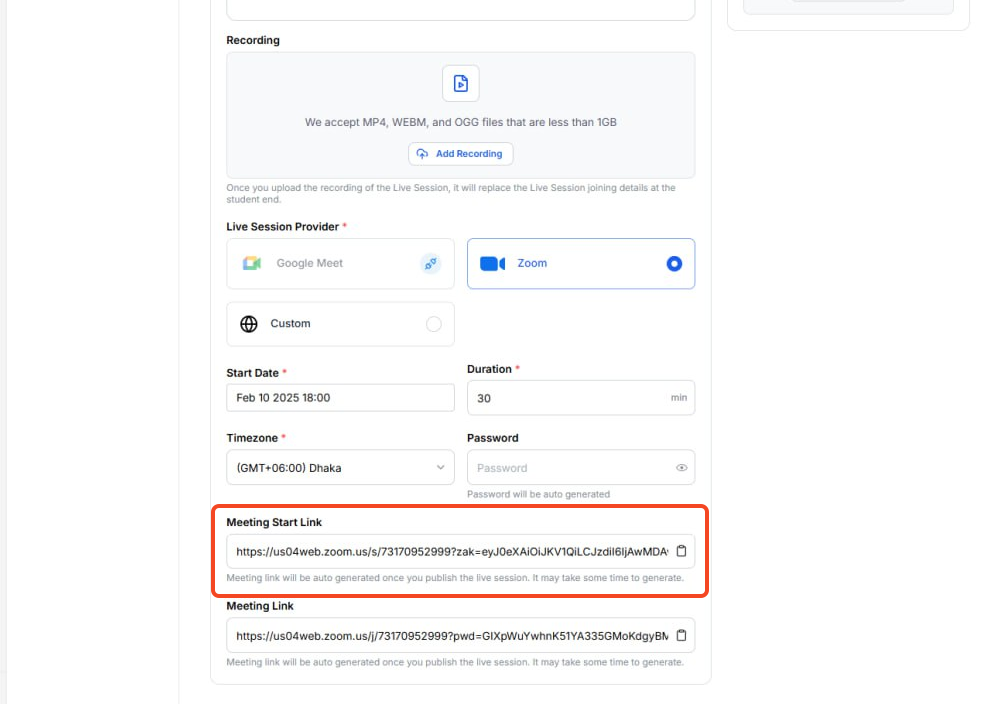Select the Custom provider radio button
This screenshot has height=704, width=996.
pos(433,324)
